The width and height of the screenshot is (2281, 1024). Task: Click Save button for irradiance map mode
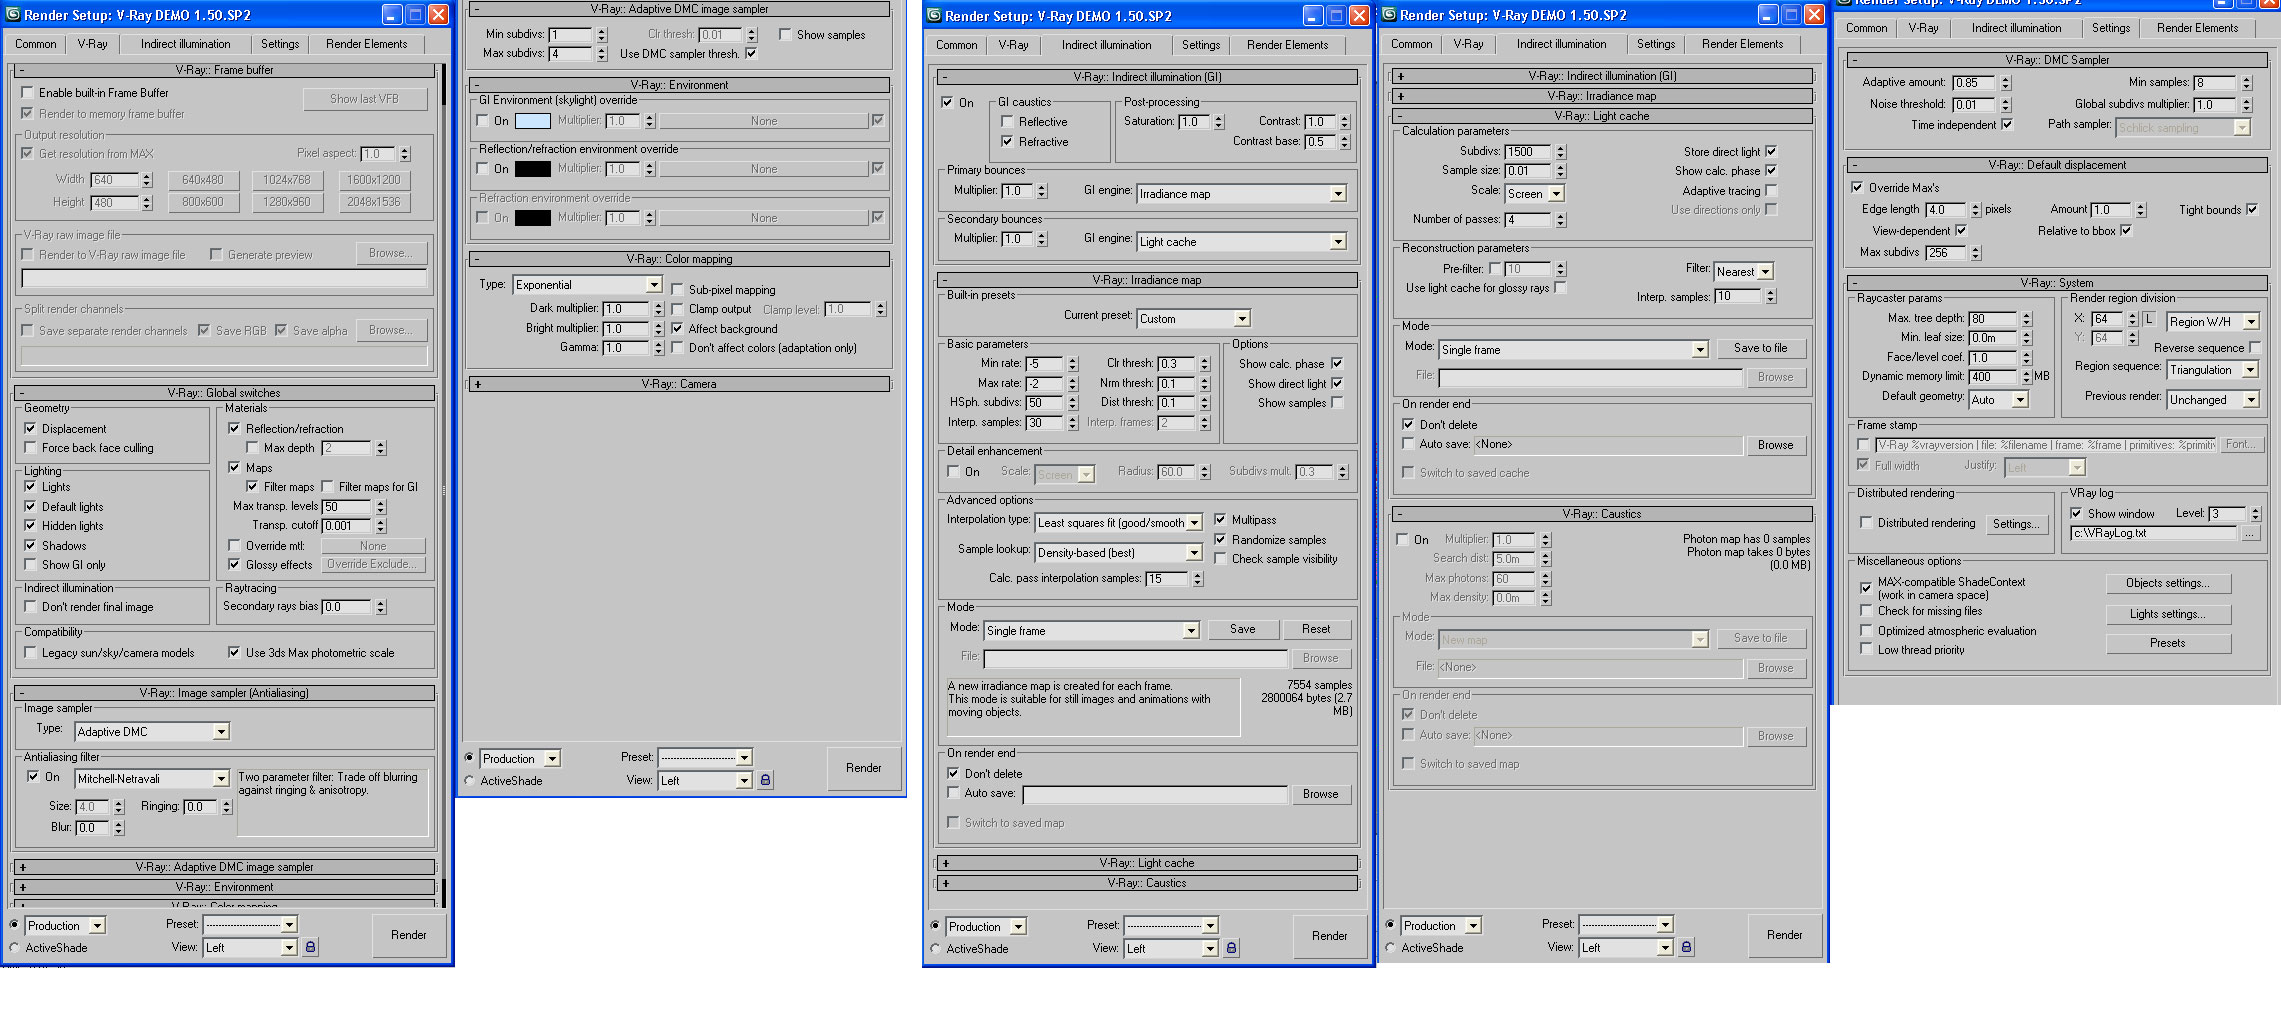point(1242,629)
